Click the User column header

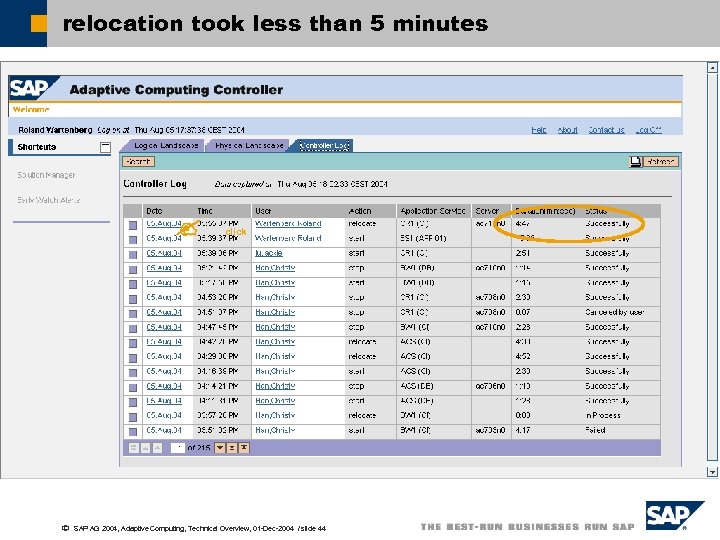click(263, 211)
